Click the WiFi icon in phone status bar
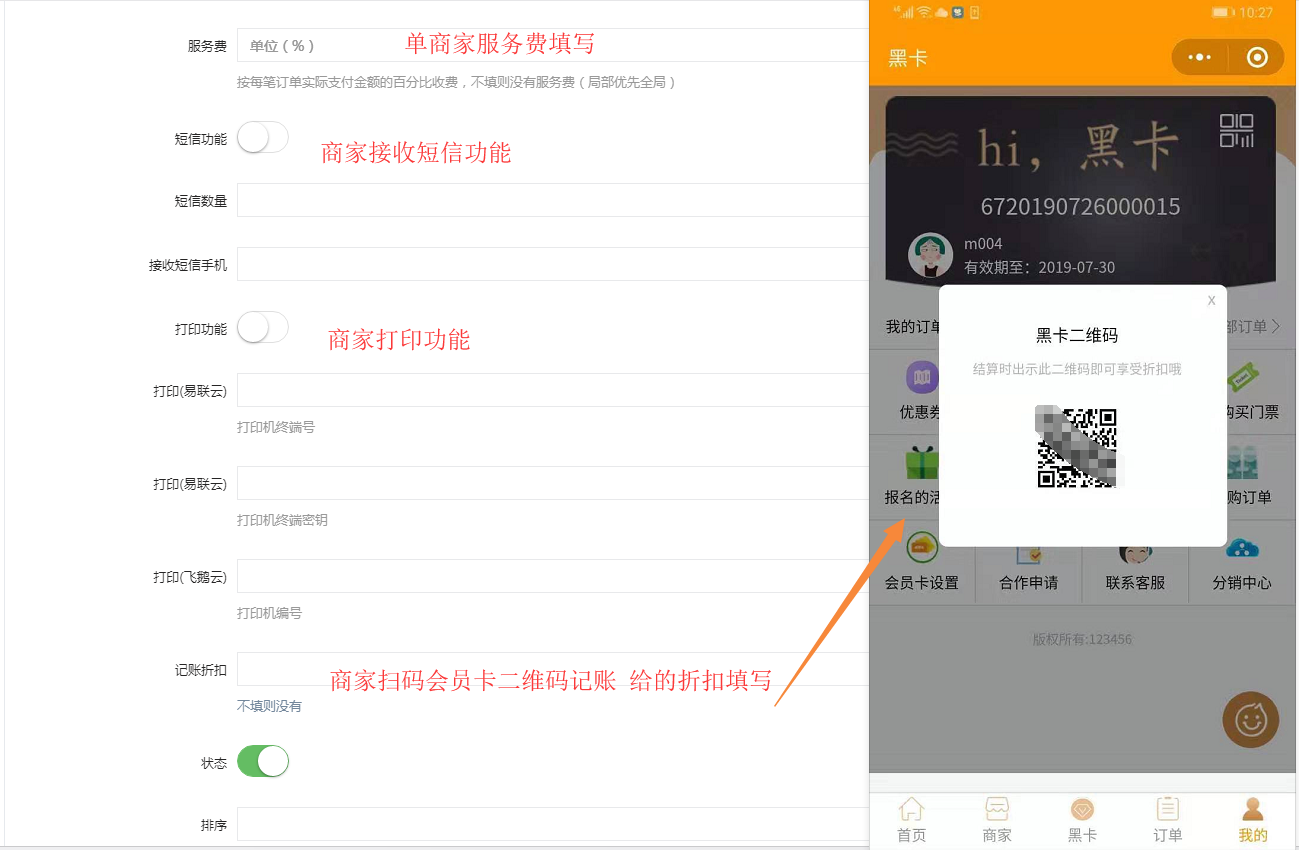Viewport: 1299px width, 850px height. click(925, 13)
